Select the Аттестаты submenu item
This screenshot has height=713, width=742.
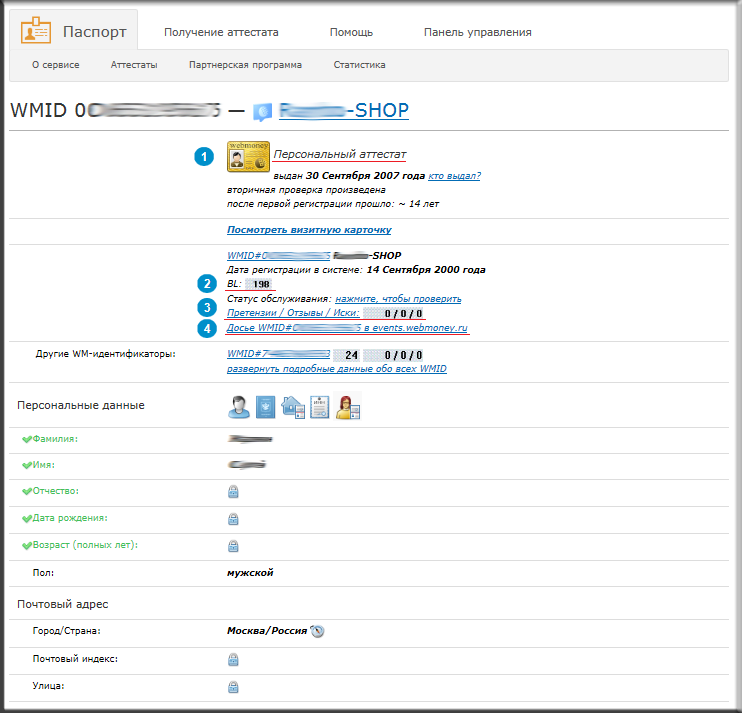[x=134, y=65]
